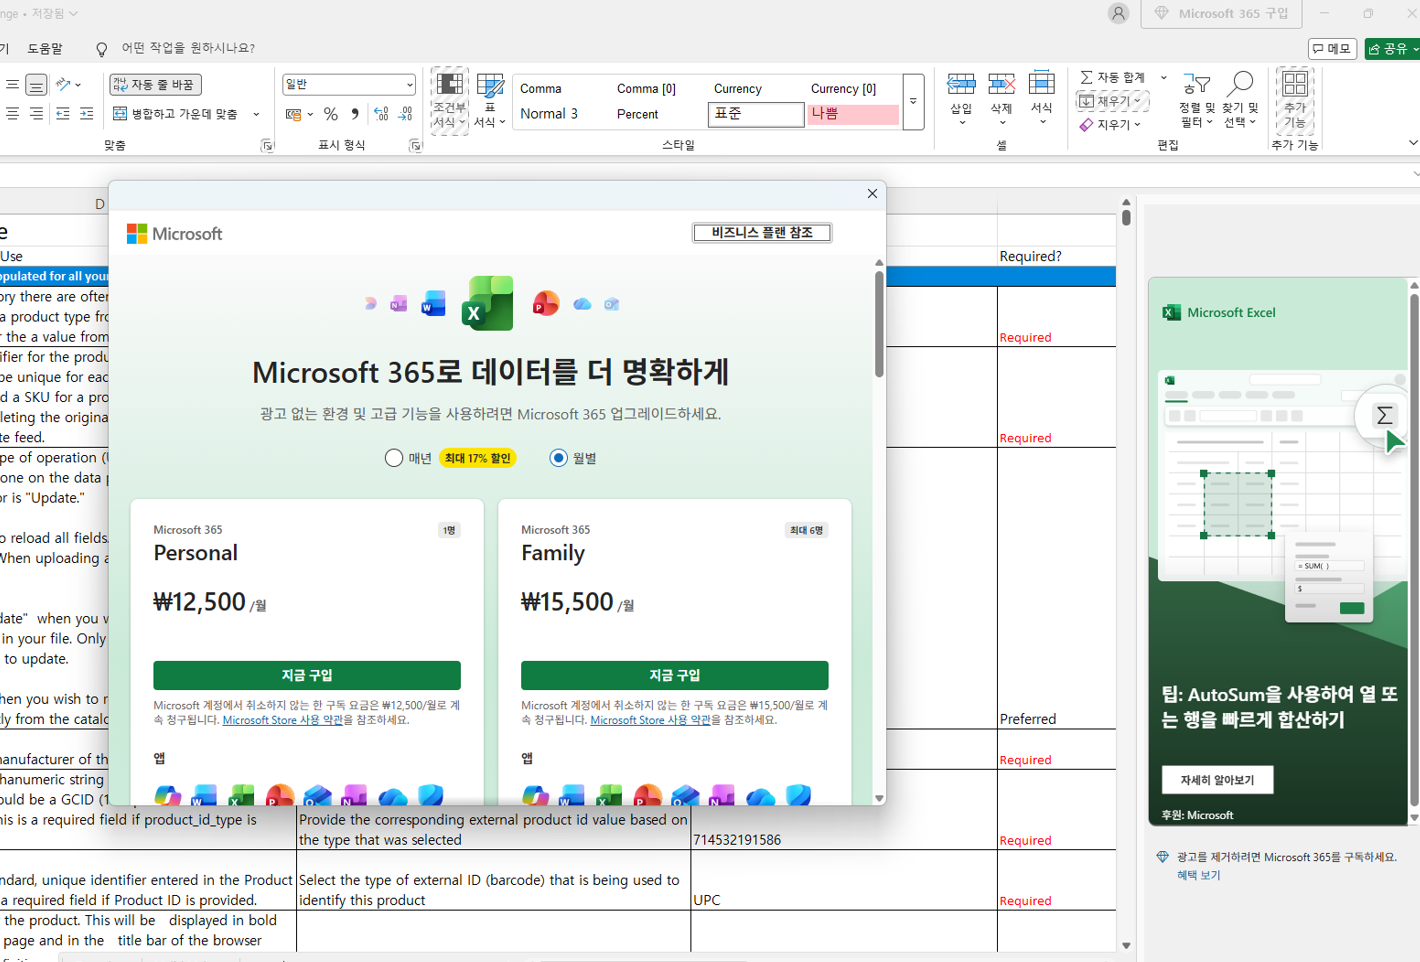The image size is (1420, 962).
Task: Open number format dialog launcher
Action: coord(415,146)
